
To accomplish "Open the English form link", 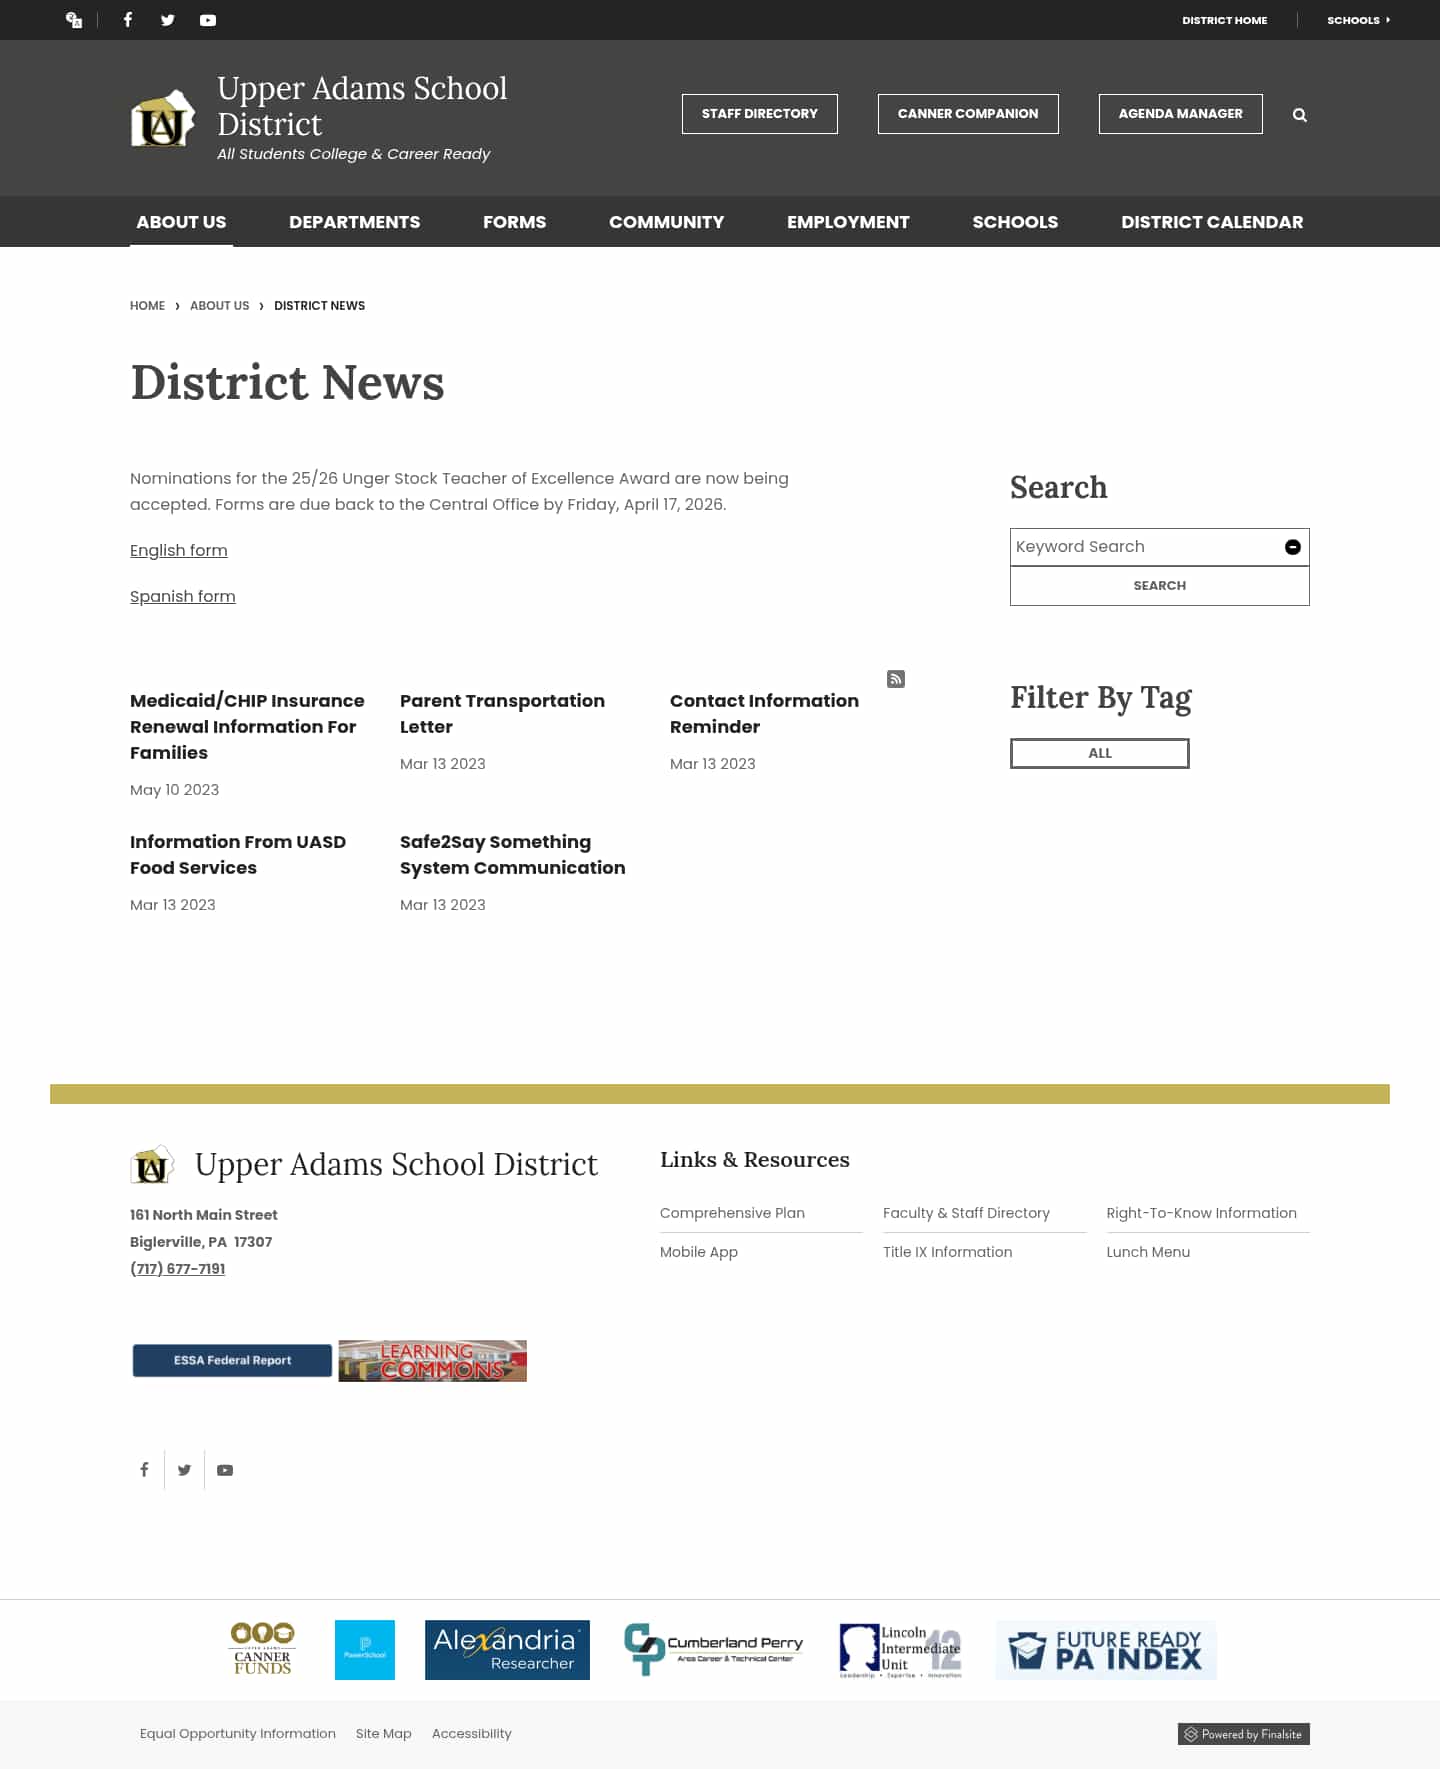I will 179,551.
